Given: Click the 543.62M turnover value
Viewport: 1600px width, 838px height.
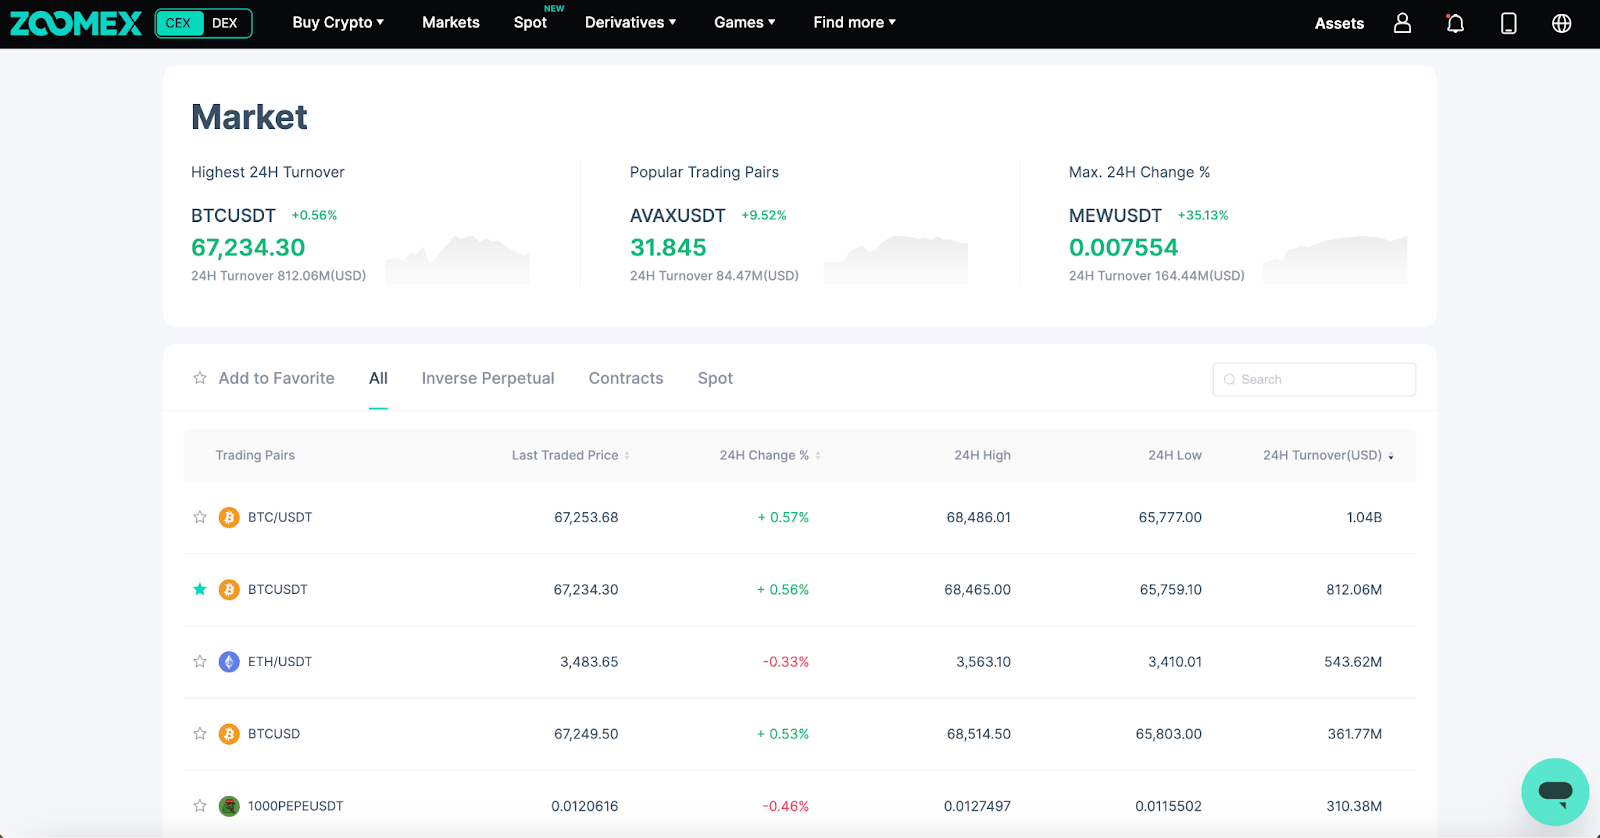Looking at the screenshot, I should click(x=1353, y=661).
